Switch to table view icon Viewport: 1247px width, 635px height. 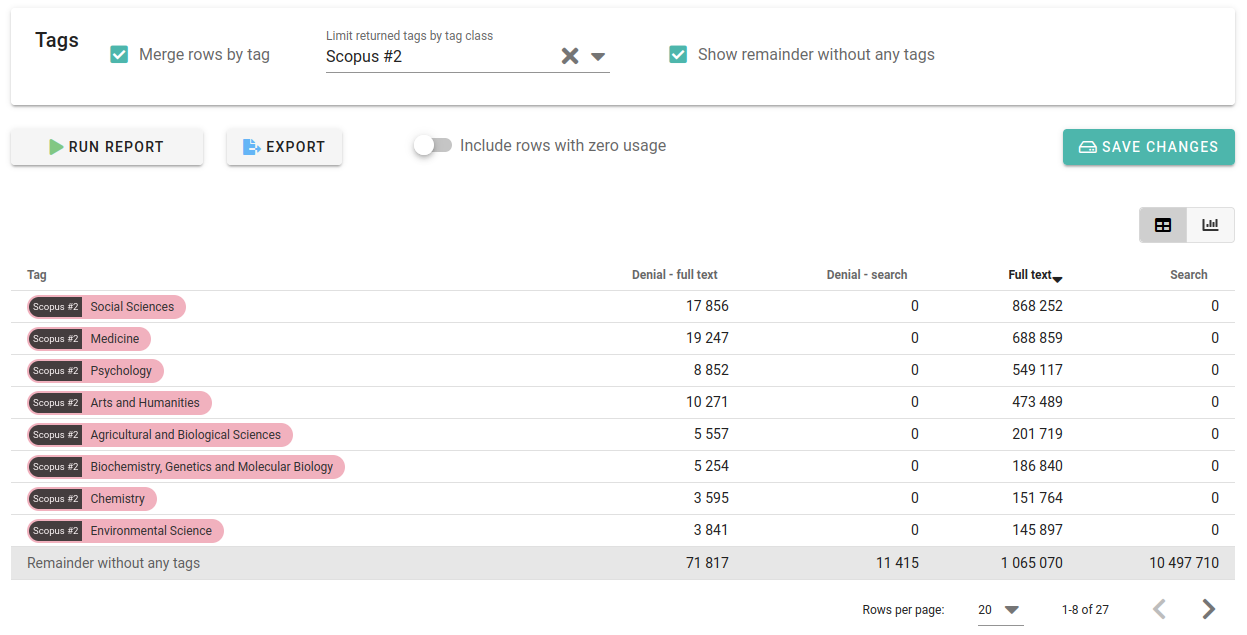[x=1163, y=225]
